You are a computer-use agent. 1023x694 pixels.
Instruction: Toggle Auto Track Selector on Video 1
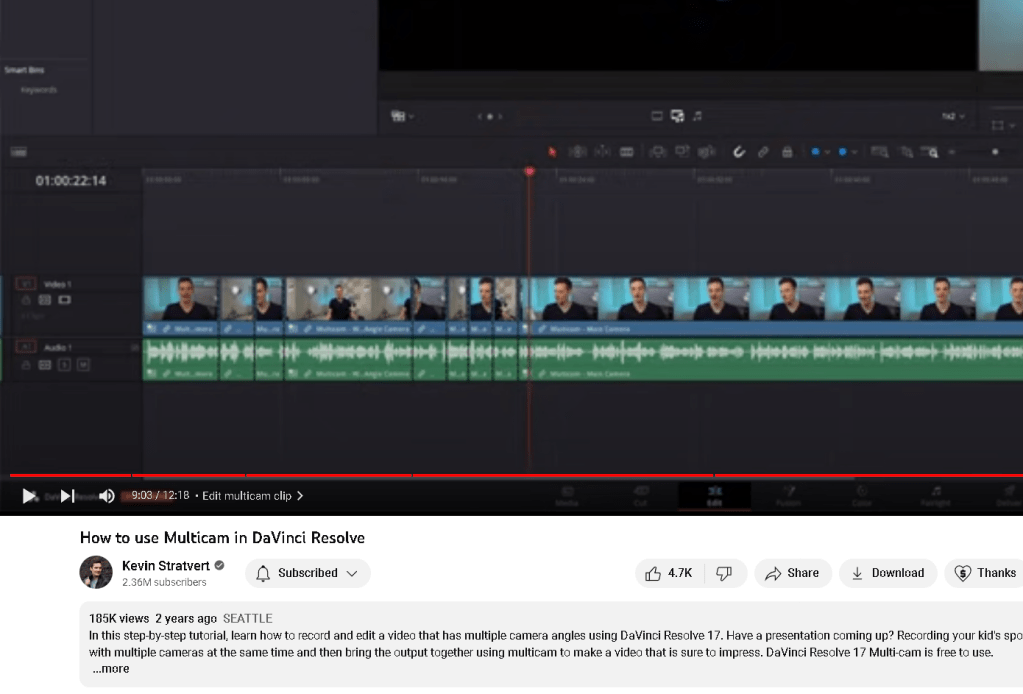pyautogui.click(x=45, y=300)
